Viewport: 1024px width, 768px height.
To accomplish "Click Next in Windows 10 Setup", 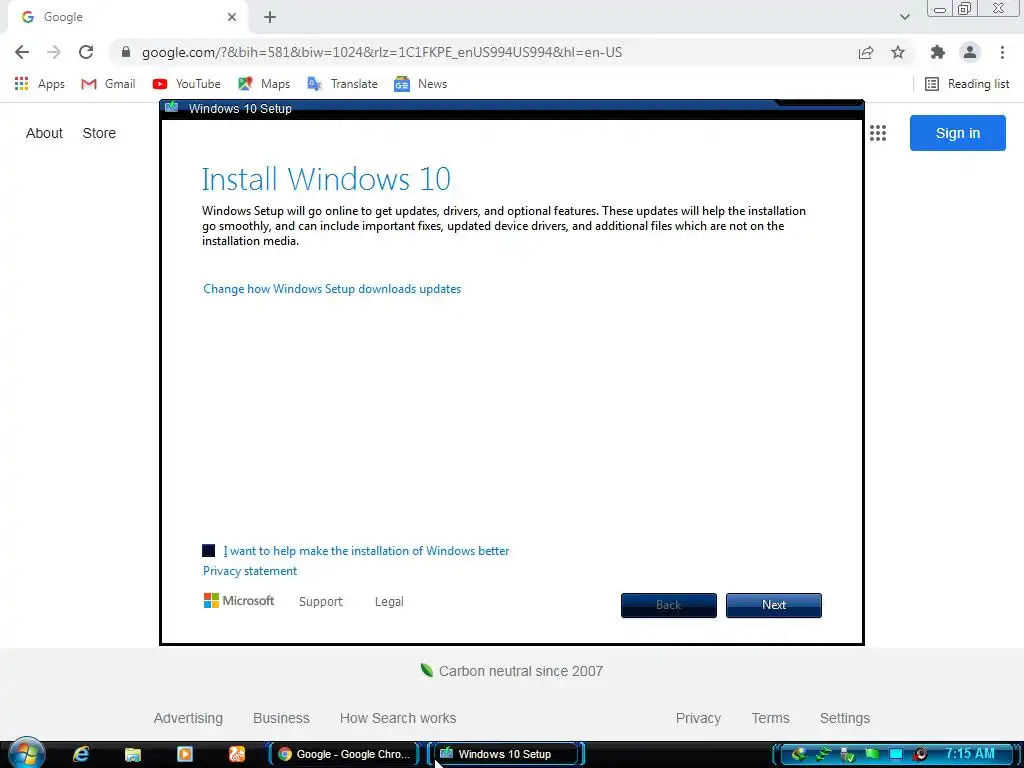I will pyautogui.click(x=774, y=605).
